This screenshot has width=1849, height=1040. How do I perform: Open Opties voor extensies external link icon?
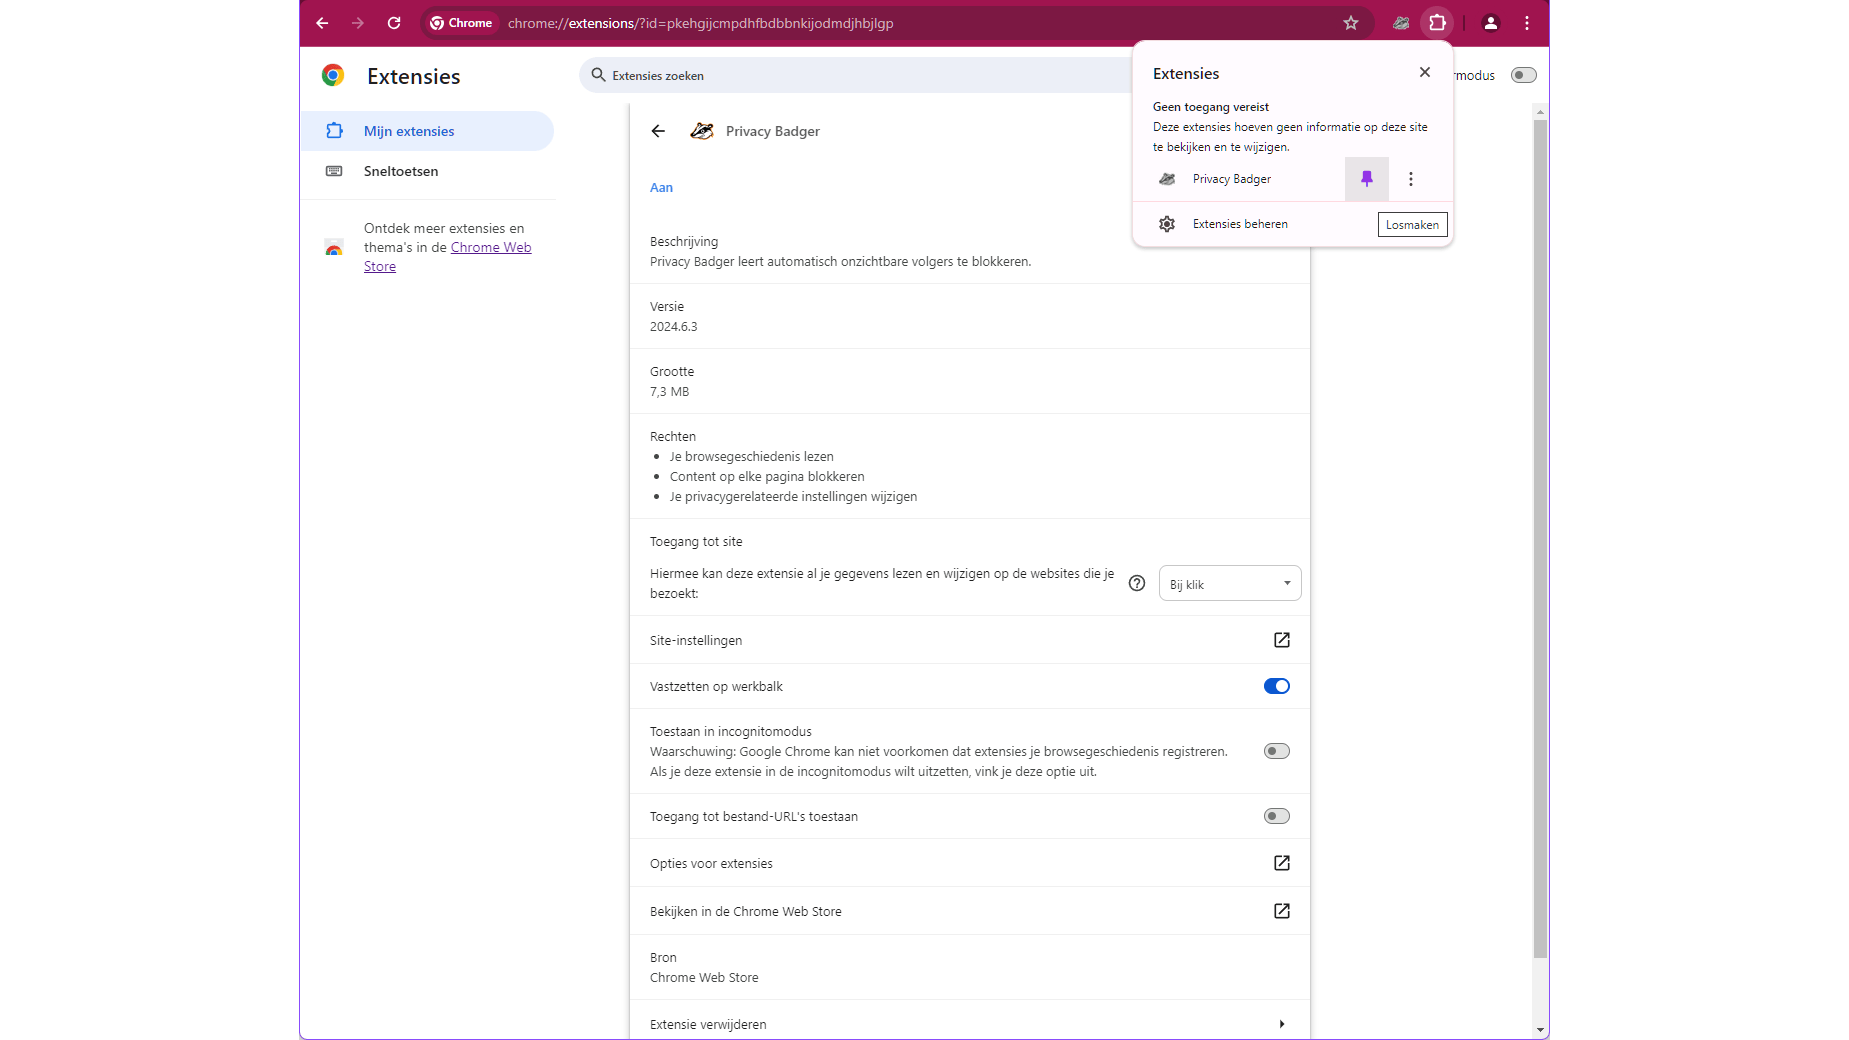[1282, 863]
